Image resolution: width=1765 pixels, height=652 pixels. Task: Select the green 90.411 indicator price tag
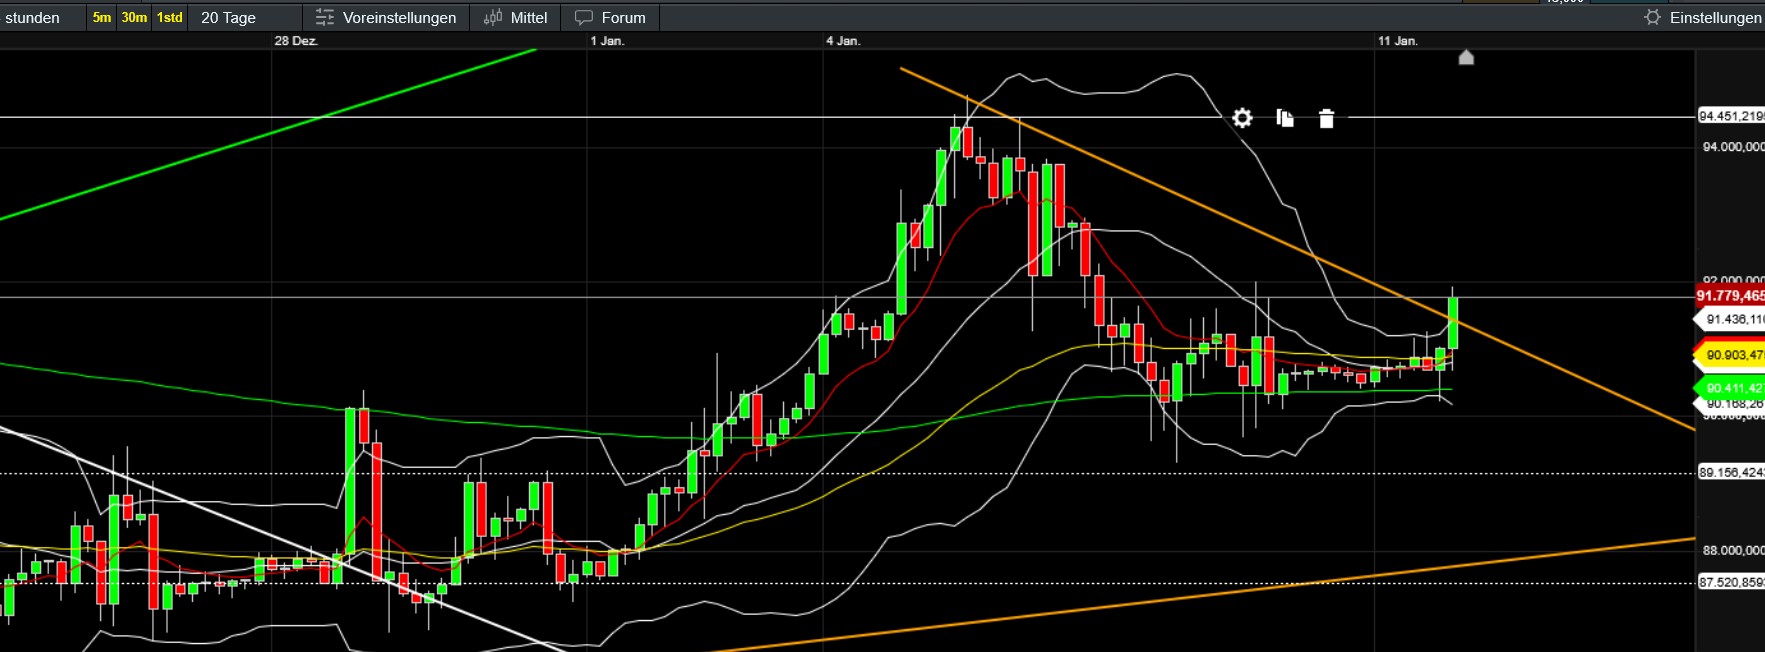point(1732,387)
